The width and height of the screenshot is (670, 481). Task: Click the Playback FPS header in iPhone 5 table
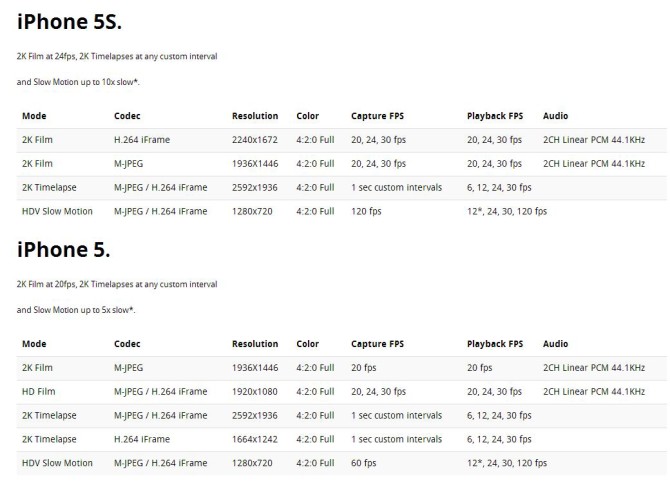click(495, 344)
